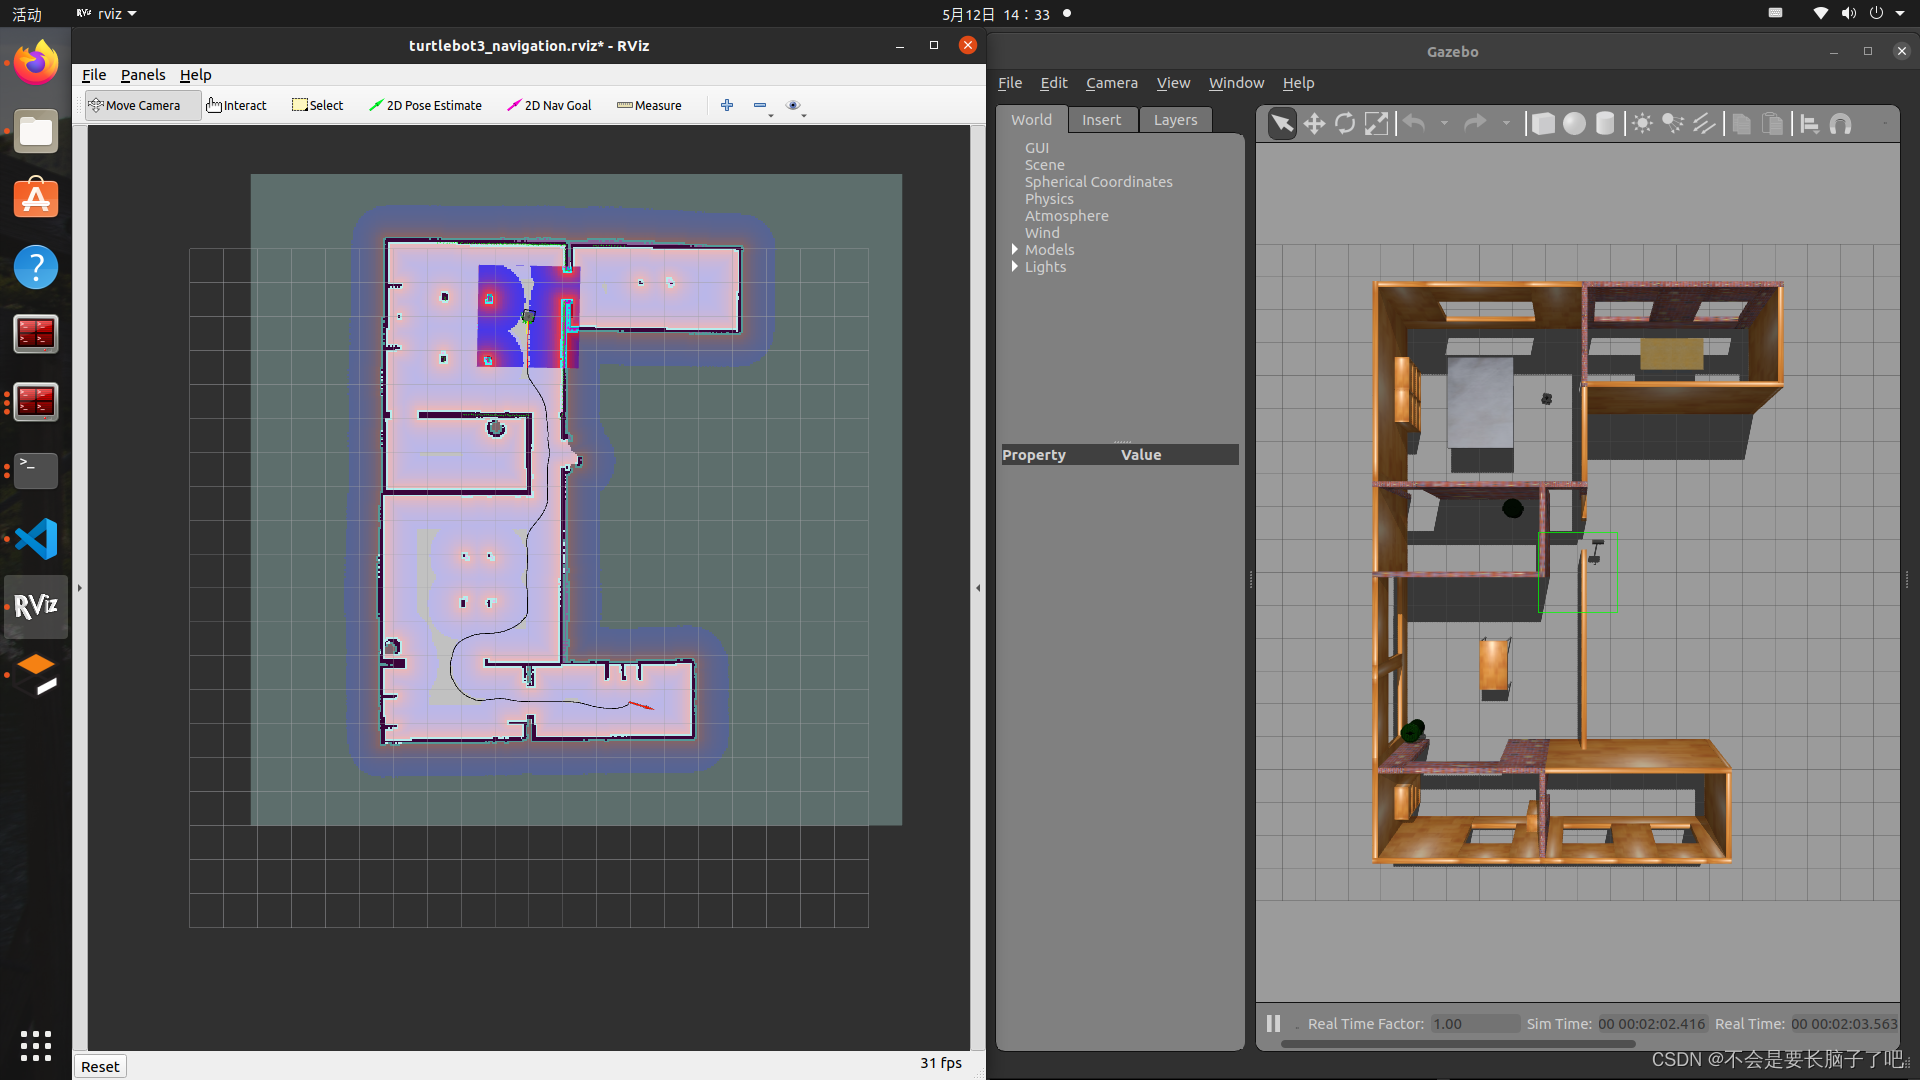Screen dimensions: 1920x1080
Task: Switch to the Insert tab in Gazebo
Action: point(1100,119)
